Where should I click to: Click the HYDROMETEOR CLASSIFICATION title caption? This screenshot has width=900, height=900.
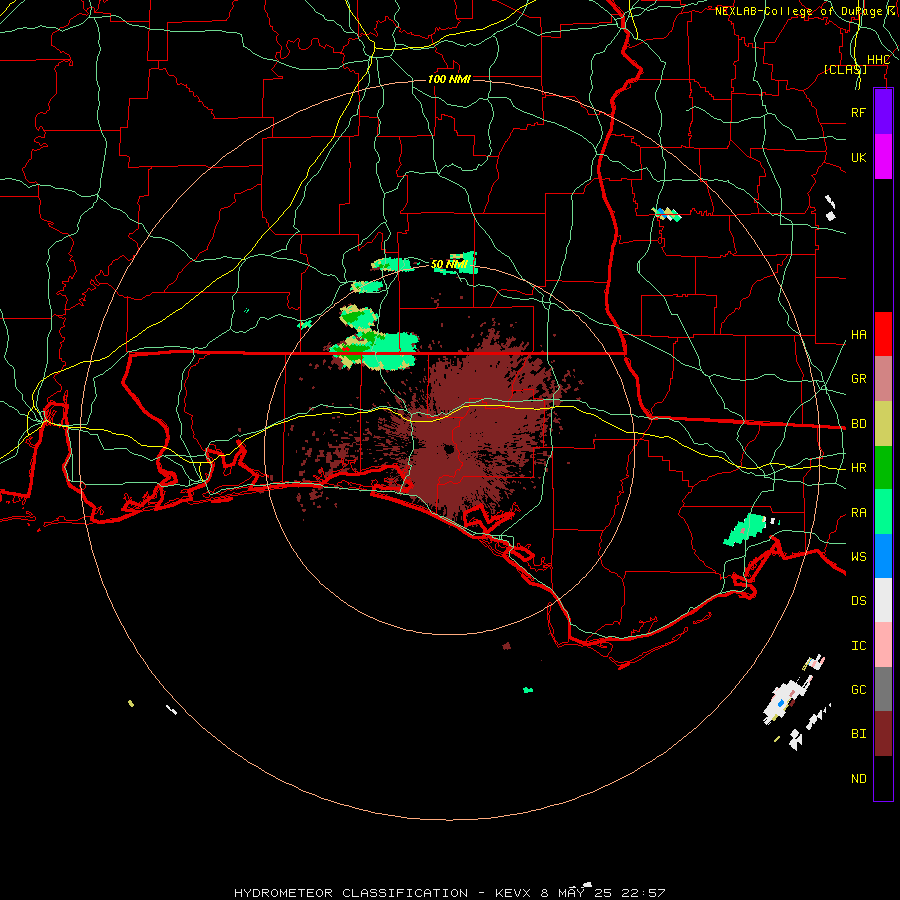point(449,893)
